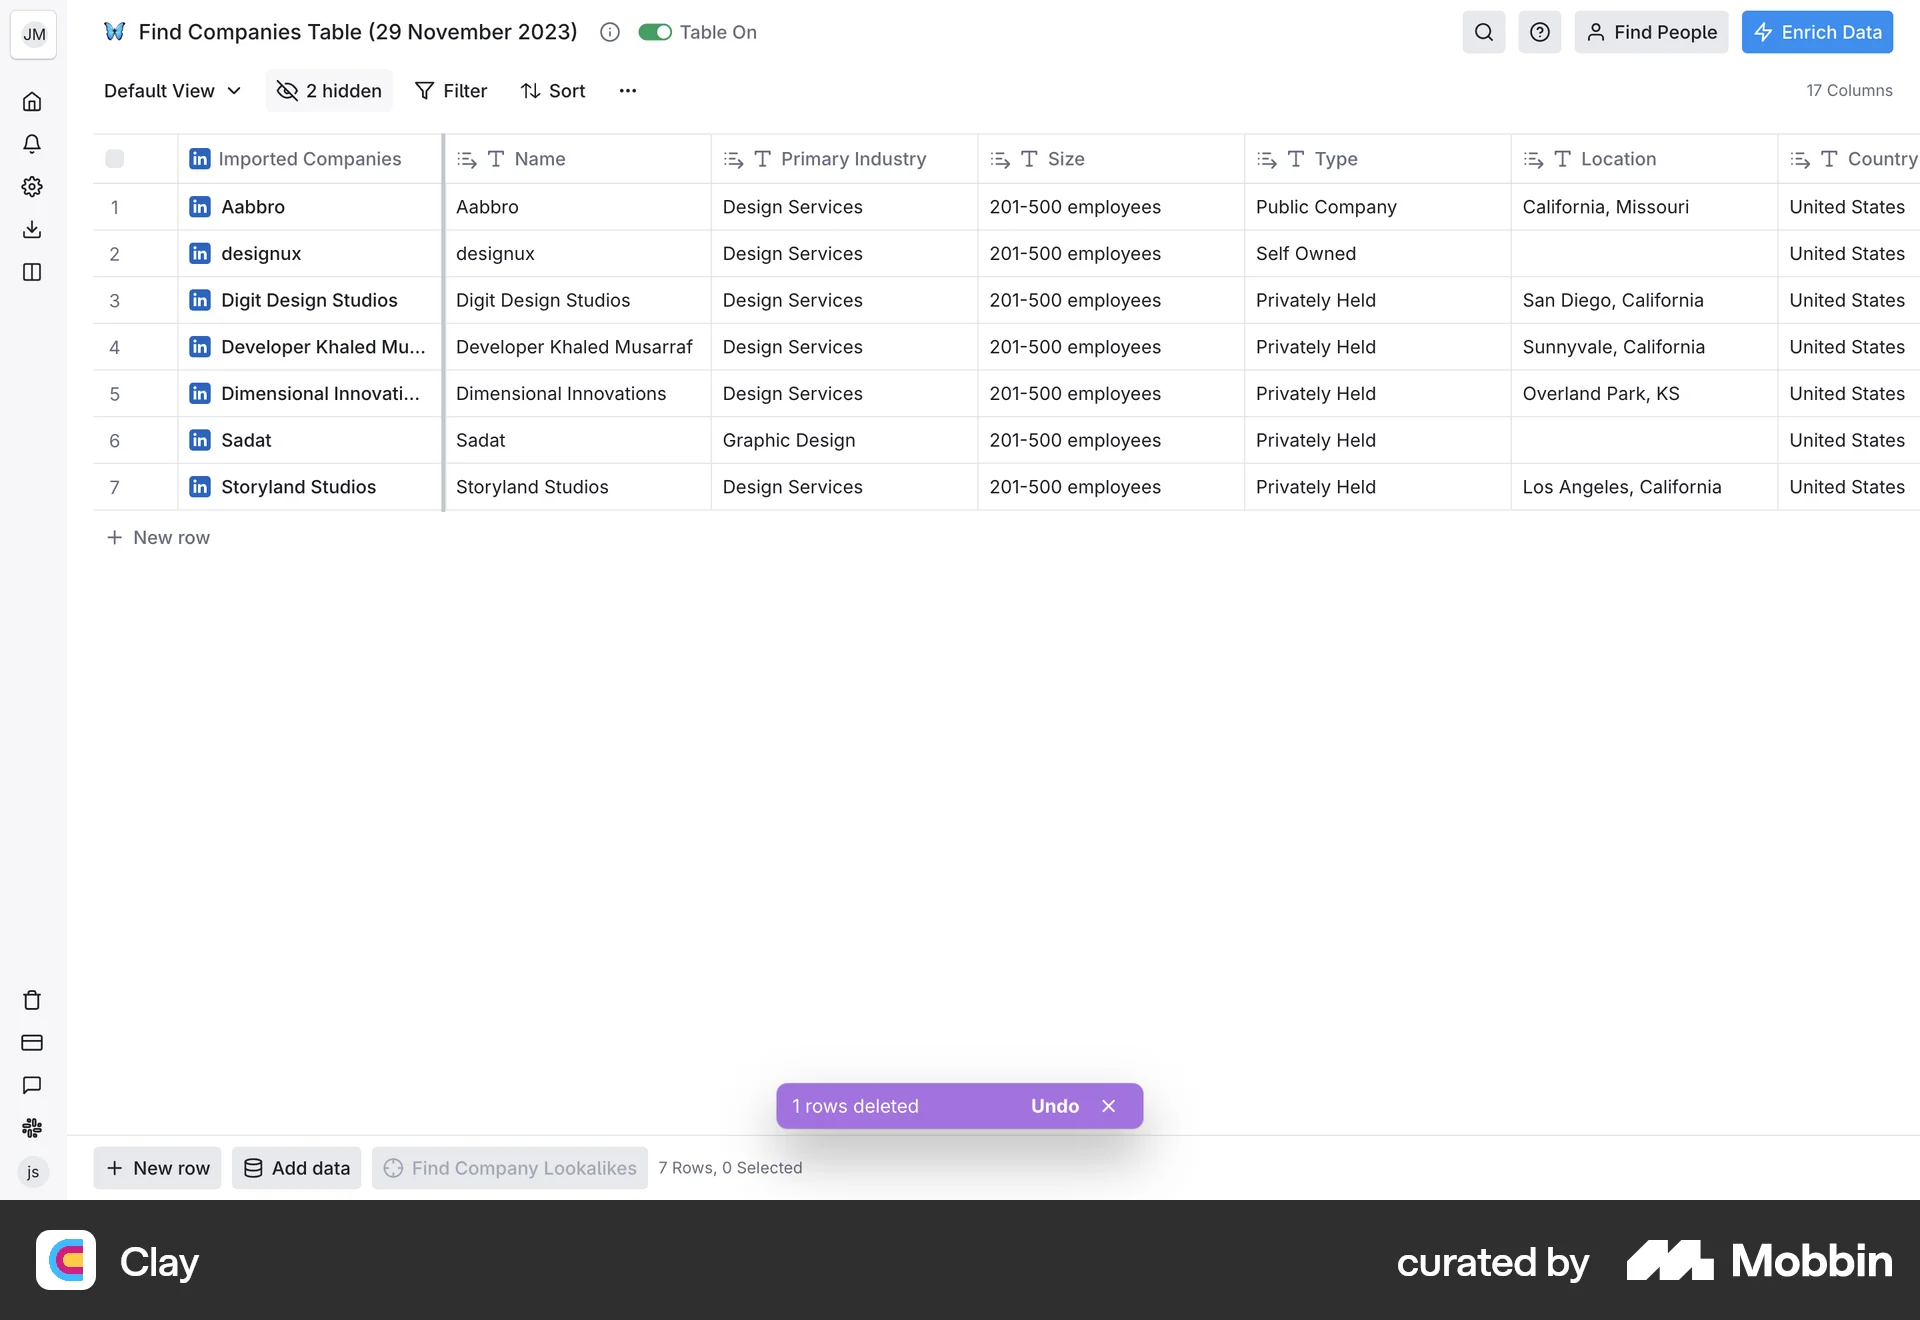Open the Slack icon in sidebar
1920x1320 pixels.
pos(32,1128)
